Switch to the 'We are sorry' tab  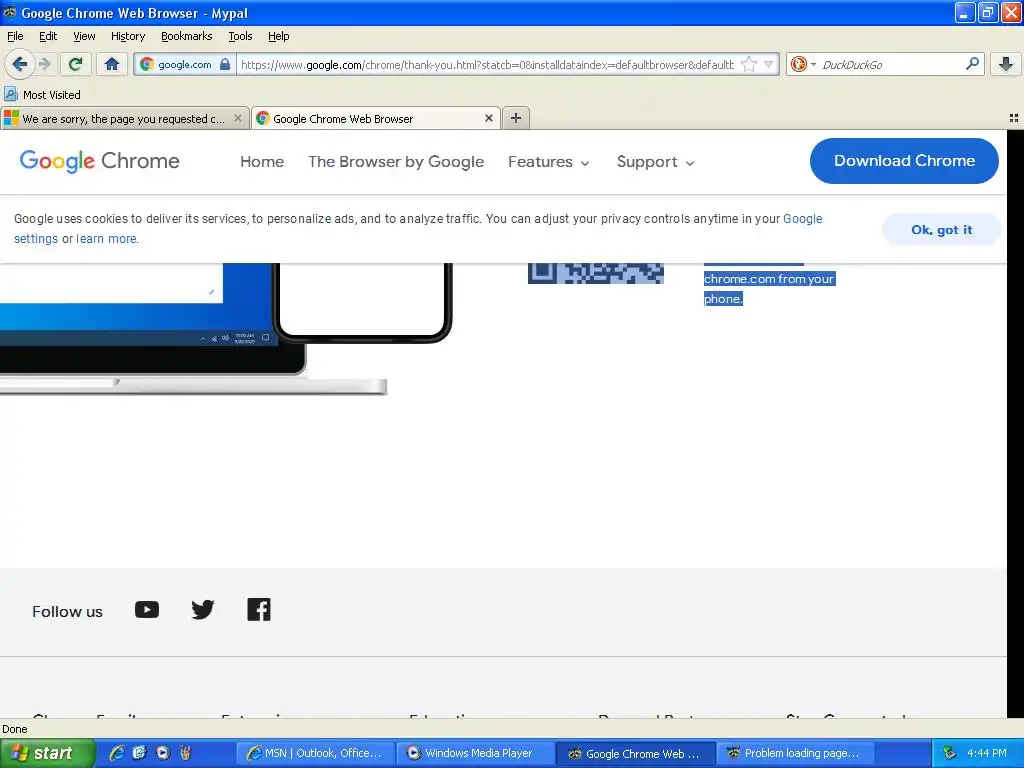click(124, 119)
